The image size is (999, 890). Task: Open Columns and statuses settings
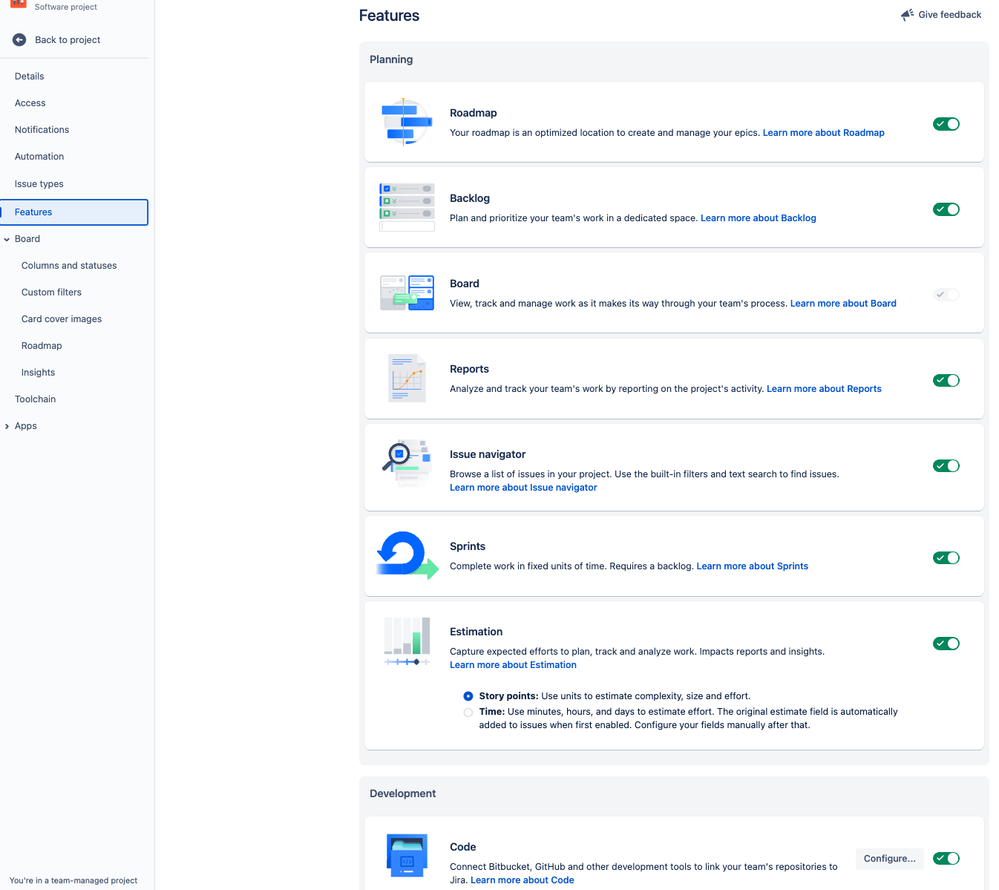69,266
